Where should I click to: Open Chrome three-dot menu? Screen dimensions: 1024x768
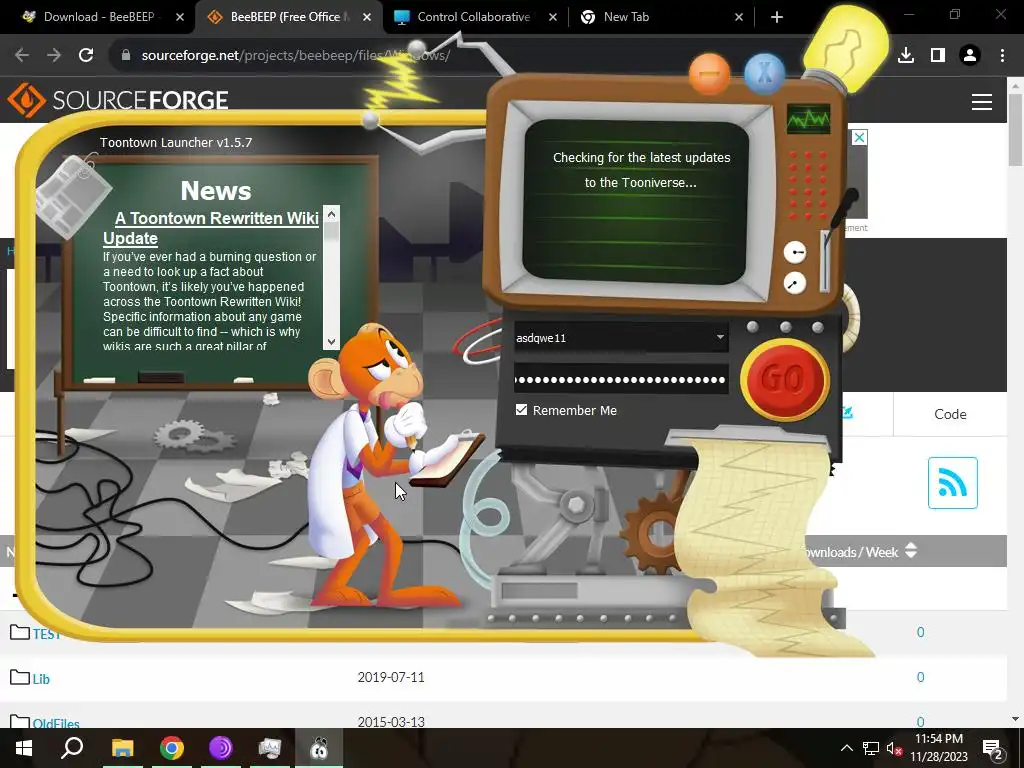pyautogui.click(x=1002, y=55)
